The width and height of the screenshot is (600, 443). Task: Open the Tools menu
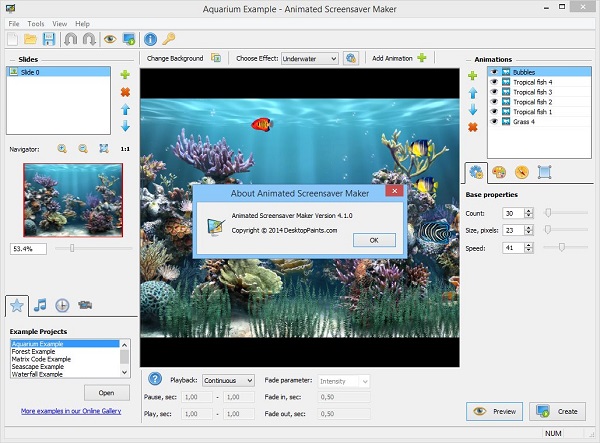(x=36, y=24)
